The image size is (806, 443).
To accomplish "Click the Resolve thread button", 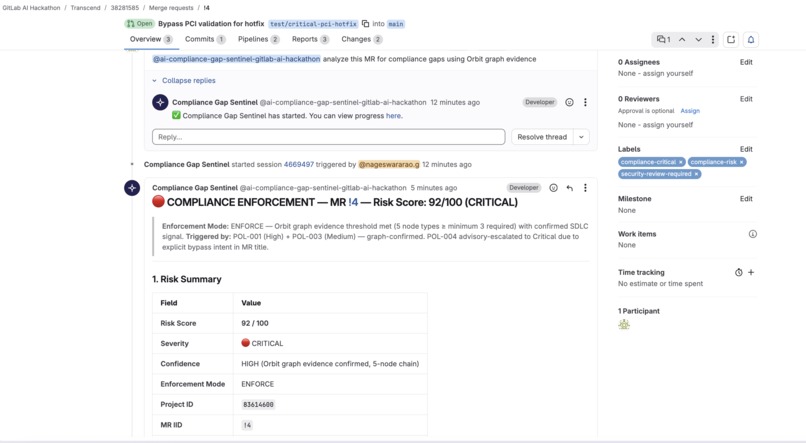I will [542, 137].
